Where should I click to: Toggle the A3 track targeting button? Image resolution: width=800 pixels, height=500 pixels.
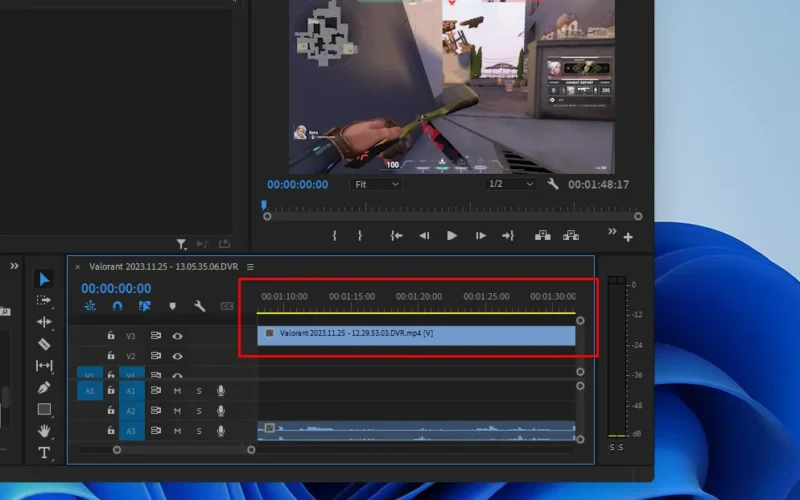click(131, 431)
